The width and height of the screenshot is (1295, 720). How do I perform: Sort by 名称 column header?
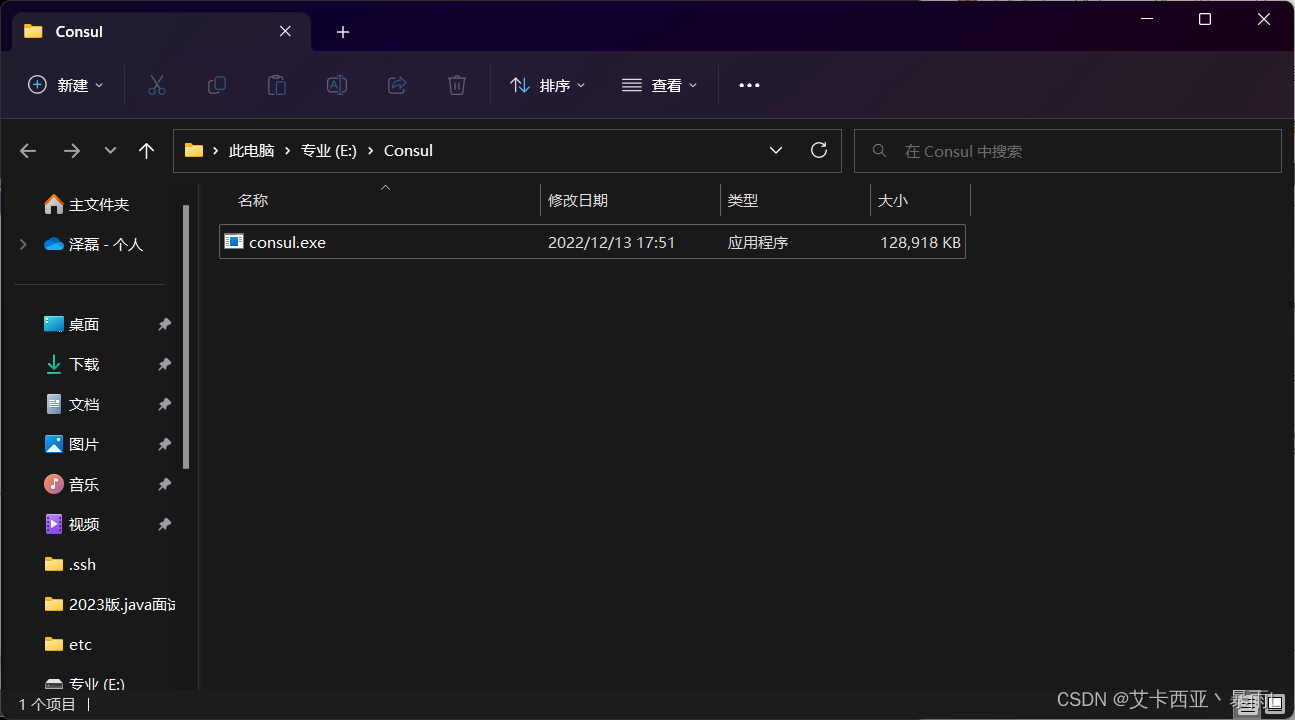tap(253, 200)
